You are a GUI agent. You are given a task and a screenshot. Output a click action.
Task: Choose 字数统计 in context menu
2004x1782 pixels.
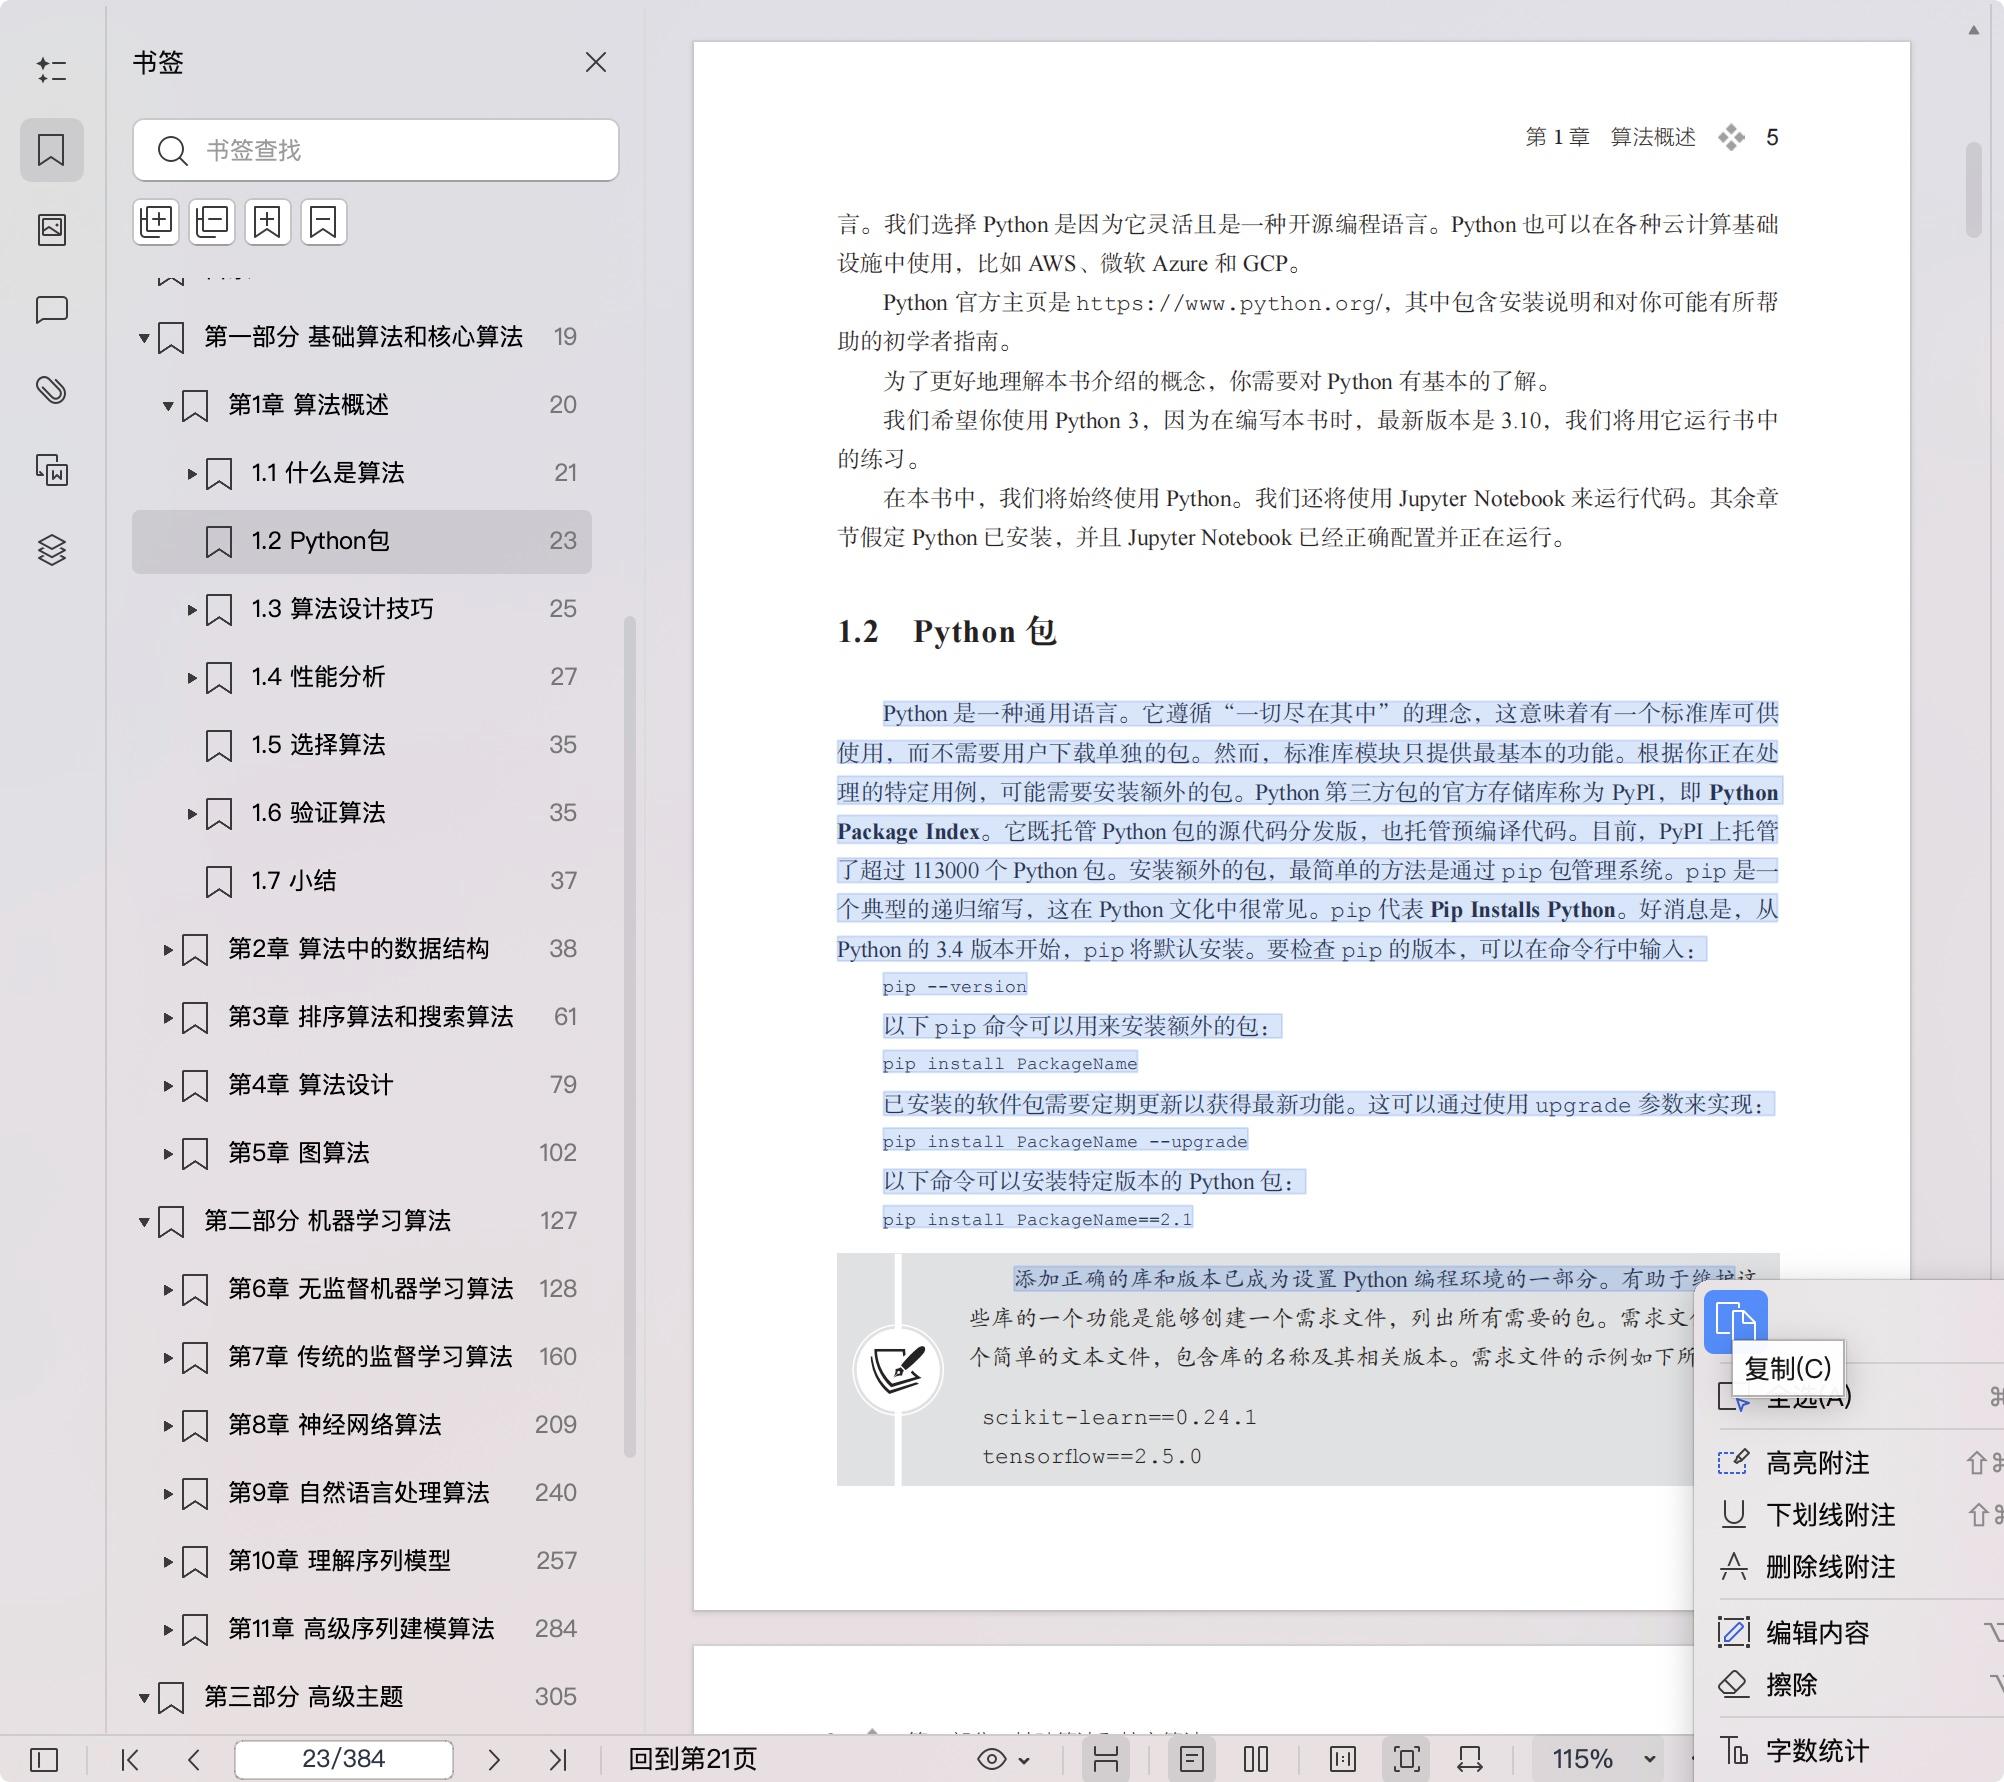(1816, 1750)
